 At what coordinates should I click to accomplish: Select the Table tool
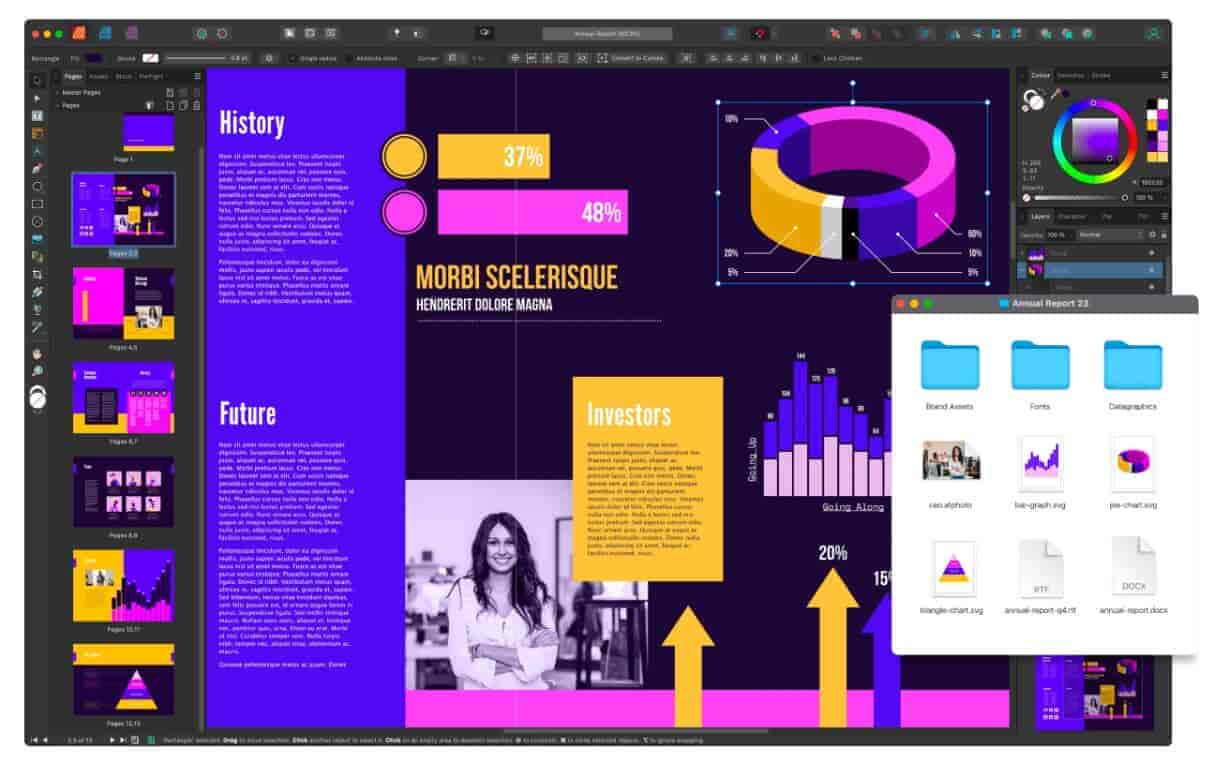(37, 133)
